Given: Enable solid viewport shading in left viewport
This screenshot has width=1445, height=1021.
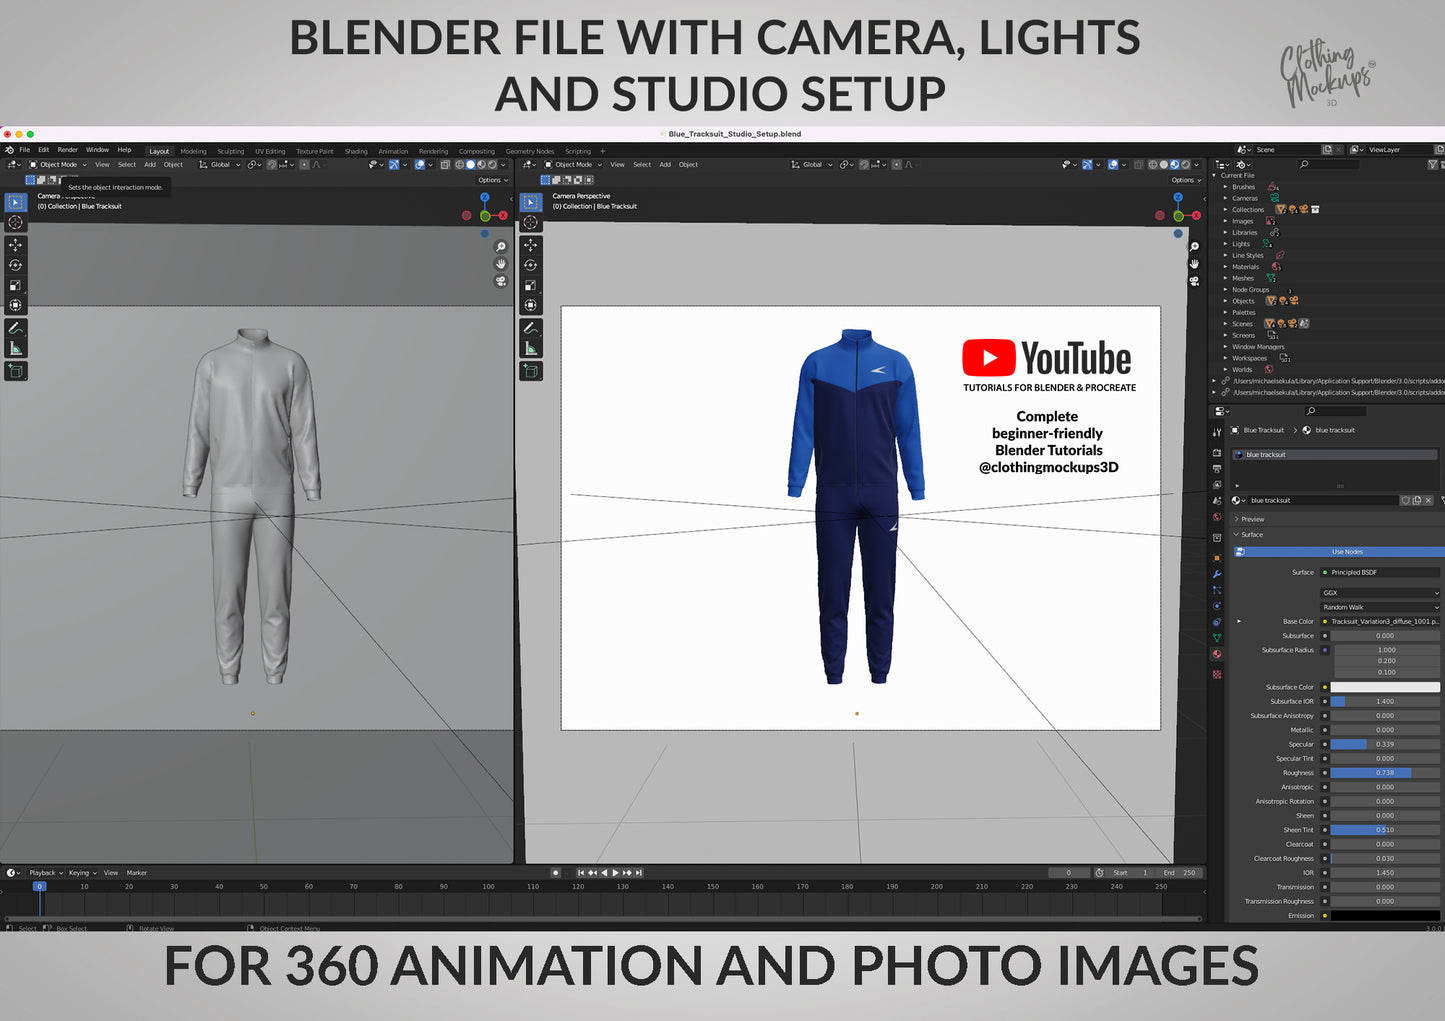Looking at the screenshot, I should point(470,165).
